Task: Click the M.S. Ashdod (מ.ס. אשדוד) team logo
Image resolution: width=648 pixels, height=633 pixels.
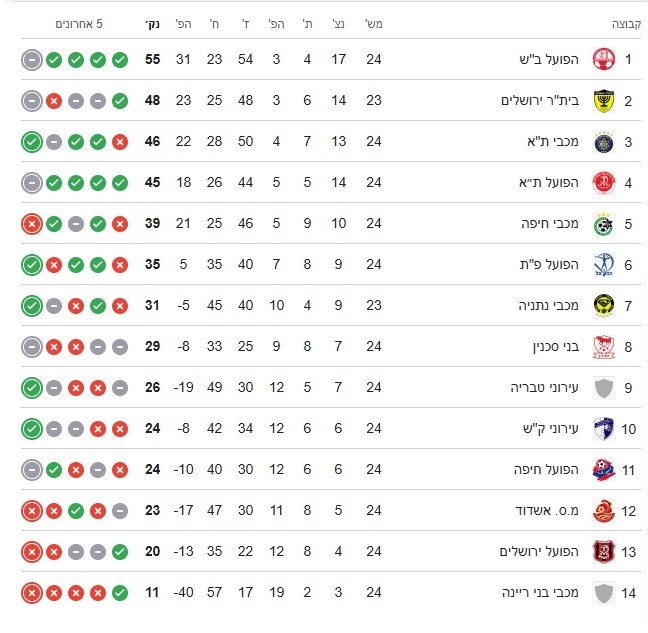Action: [x=602, y=511]
